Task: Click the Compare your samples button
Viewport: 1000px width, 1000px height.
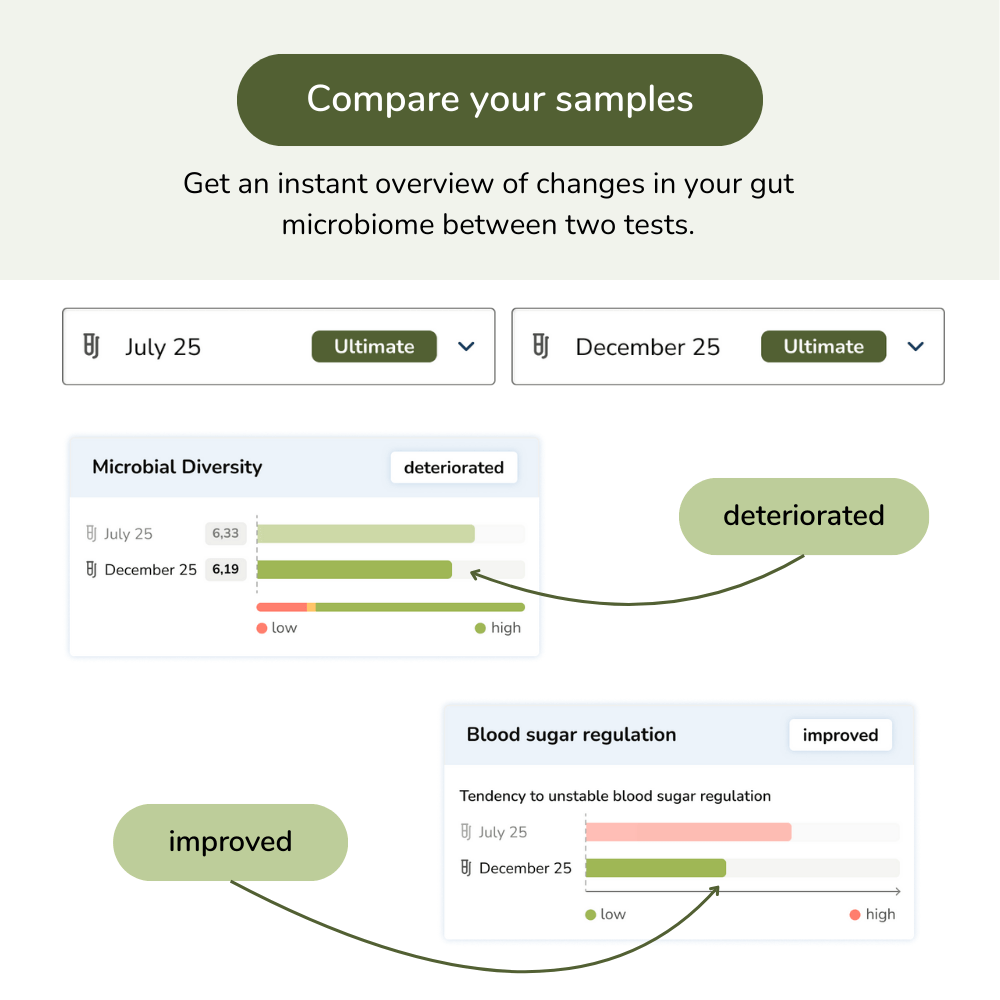Action: pos(499,100)
